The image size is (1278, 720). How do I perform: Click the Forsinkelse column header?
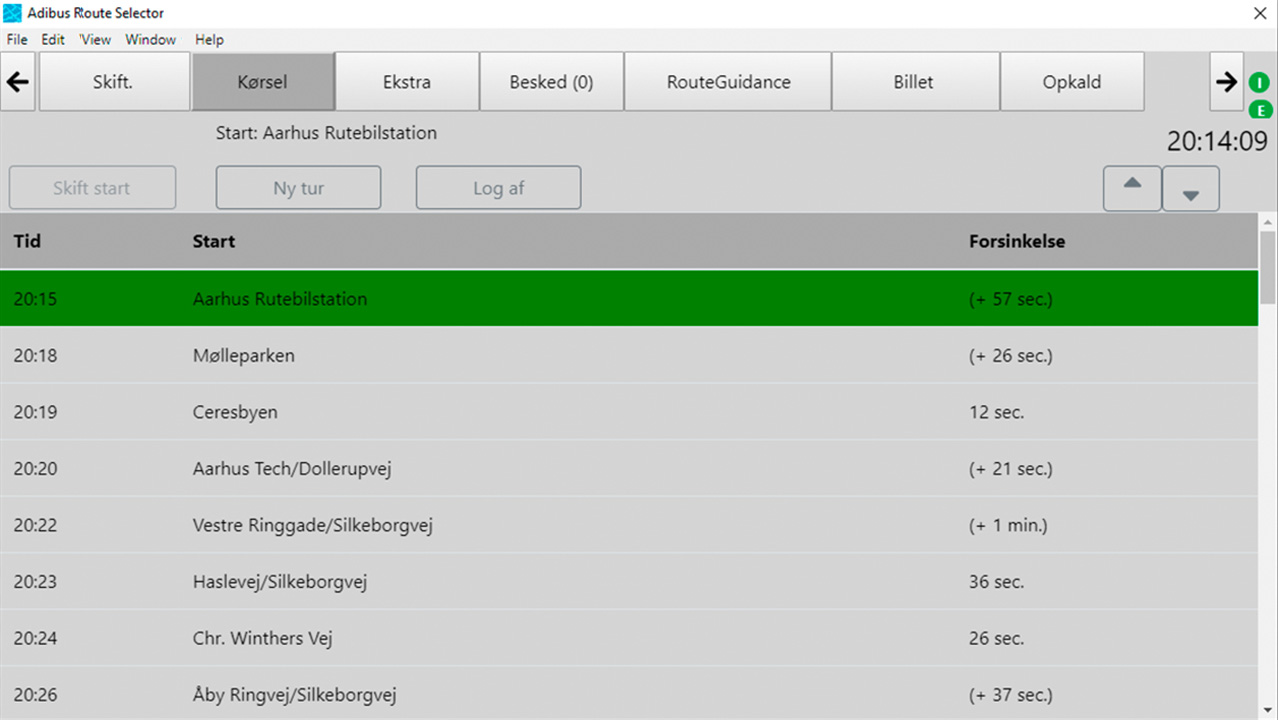pyautogui.click(x=1017, y=241)
